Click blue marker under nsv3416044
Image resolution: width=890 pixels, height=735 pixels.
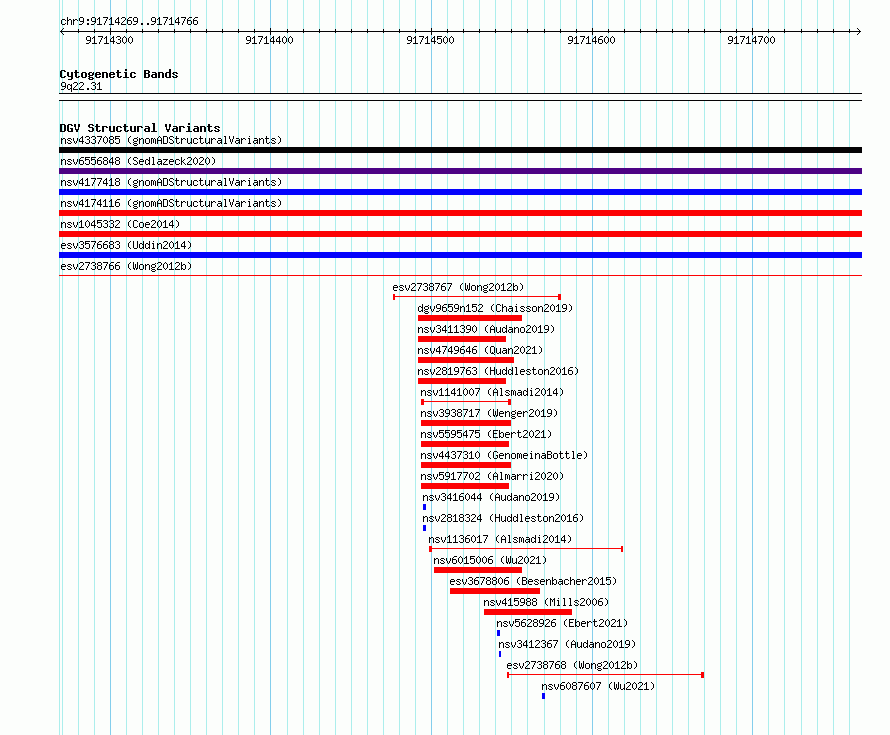425,507
